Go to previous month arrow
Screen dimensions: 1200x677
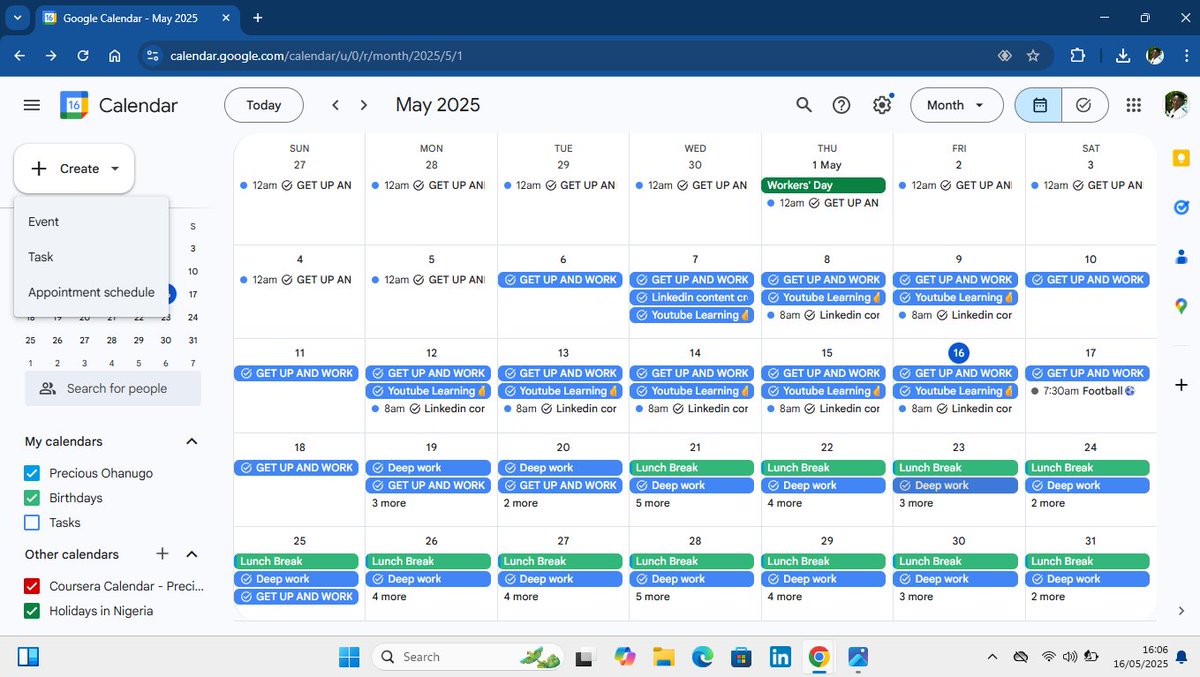tap(336, 105)
